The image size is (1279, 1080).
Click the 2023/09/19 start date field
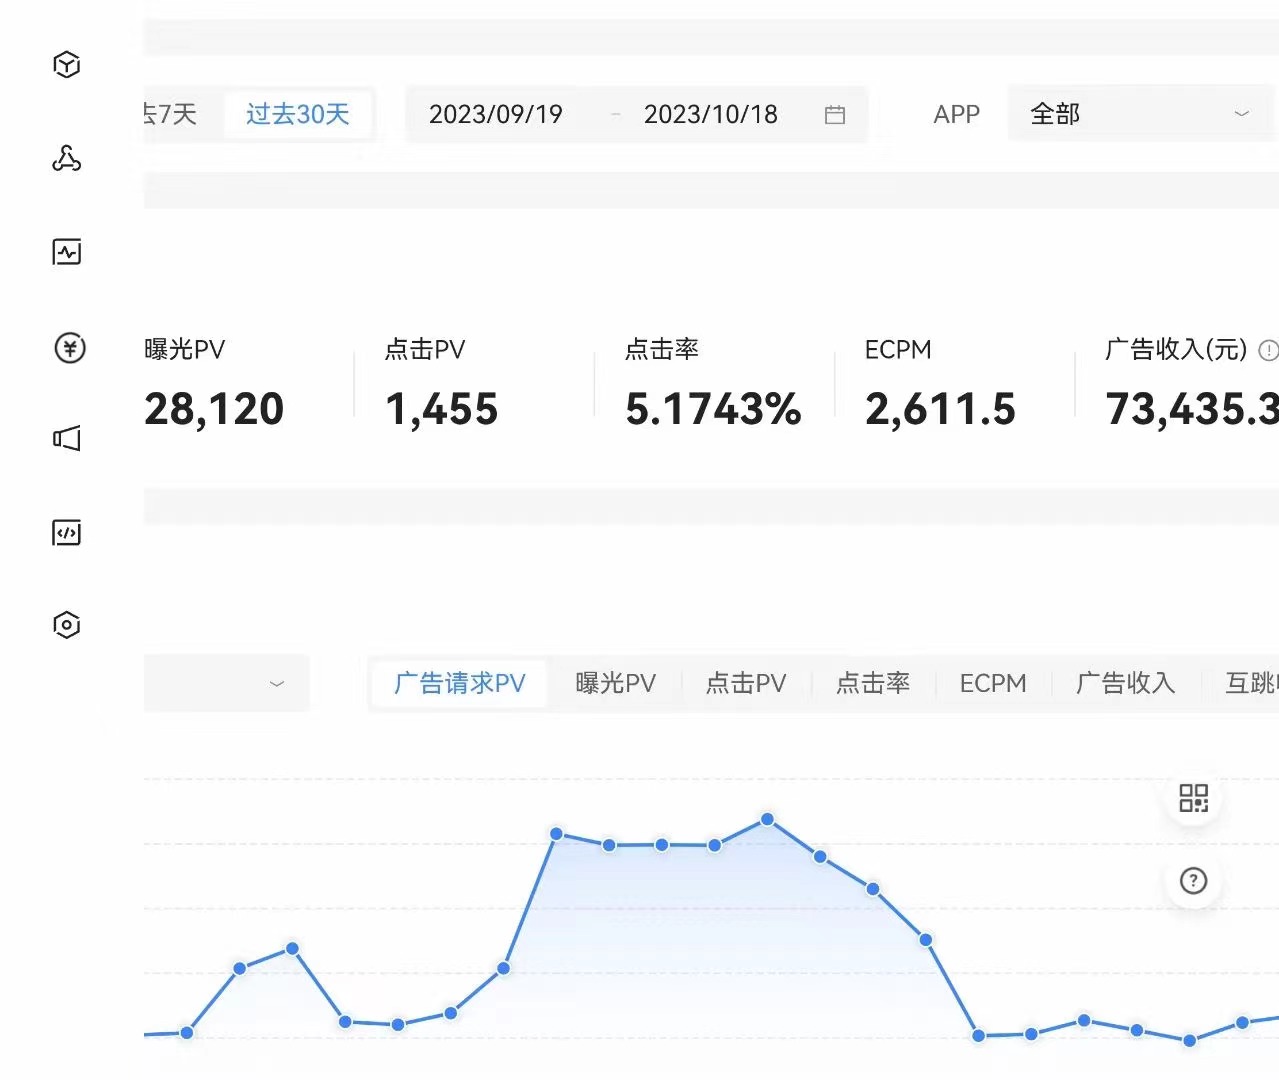click(496, 115)
